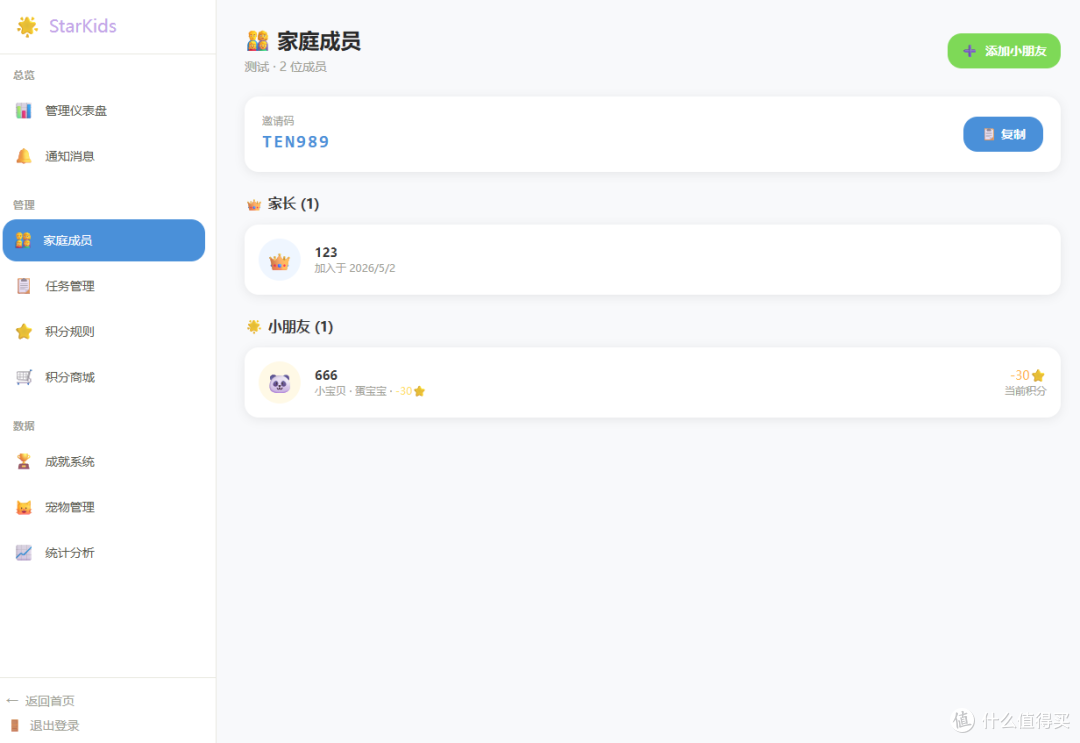Click the 家长 (1) section heading
The image size is (1080, 743).
click(x=293, y=204)
